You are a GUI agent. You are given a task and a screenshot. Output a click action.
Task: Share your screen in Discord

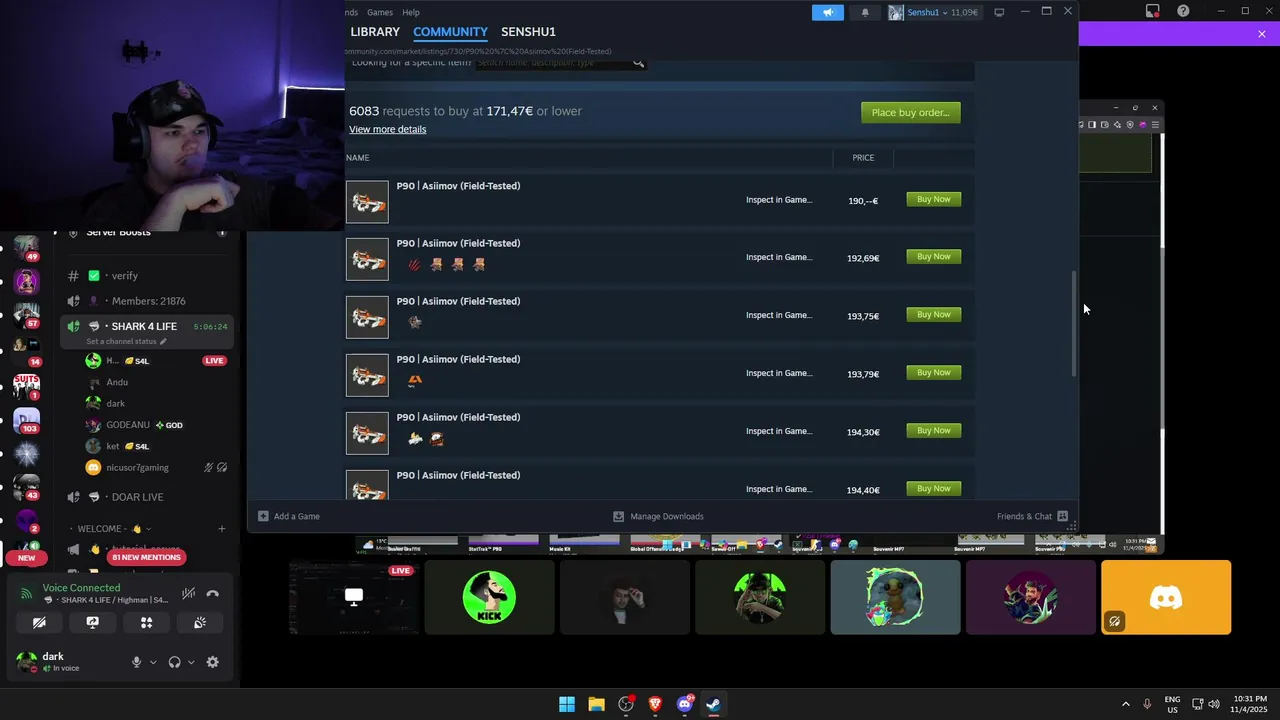(x=93, y=622)
